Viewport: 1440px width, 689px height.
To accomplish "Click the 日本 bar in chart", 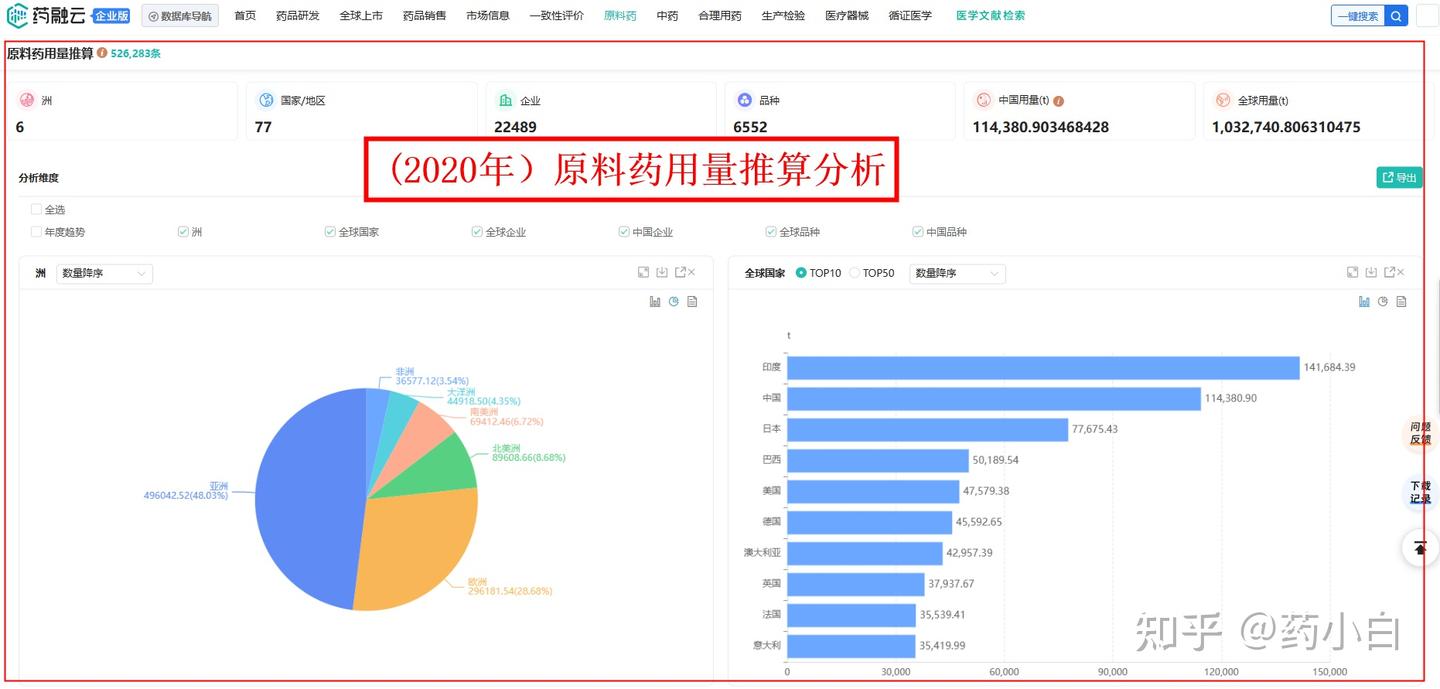I will click(928, 429).
